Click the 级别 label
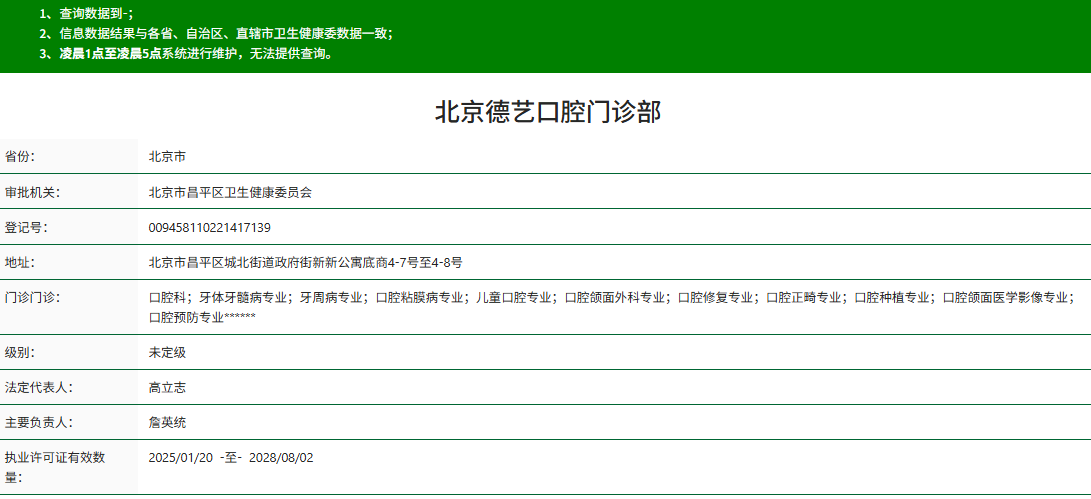 coord(20,353)
